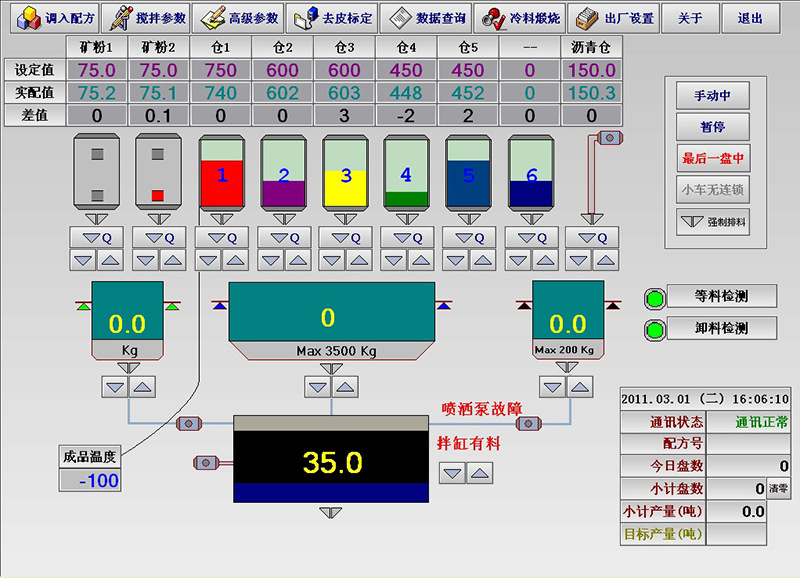Click the Q discharge button under bin 1

[221, 238]
